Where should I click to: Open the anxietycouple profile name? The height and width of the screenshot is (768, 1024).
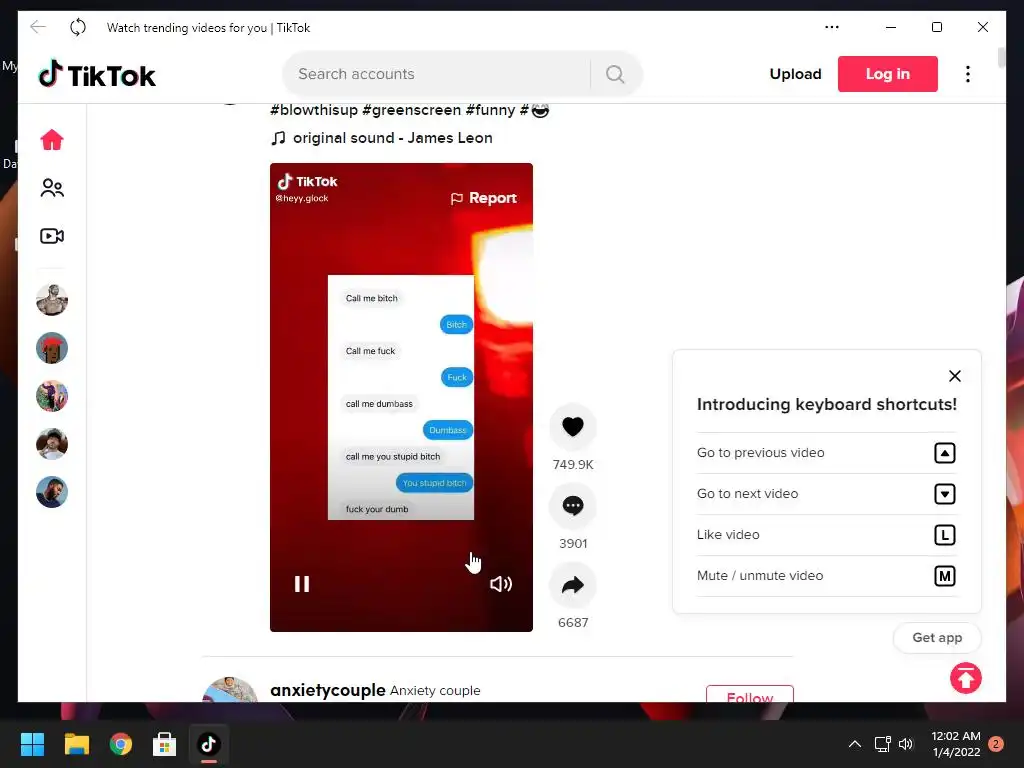click(x=327, y=690)
